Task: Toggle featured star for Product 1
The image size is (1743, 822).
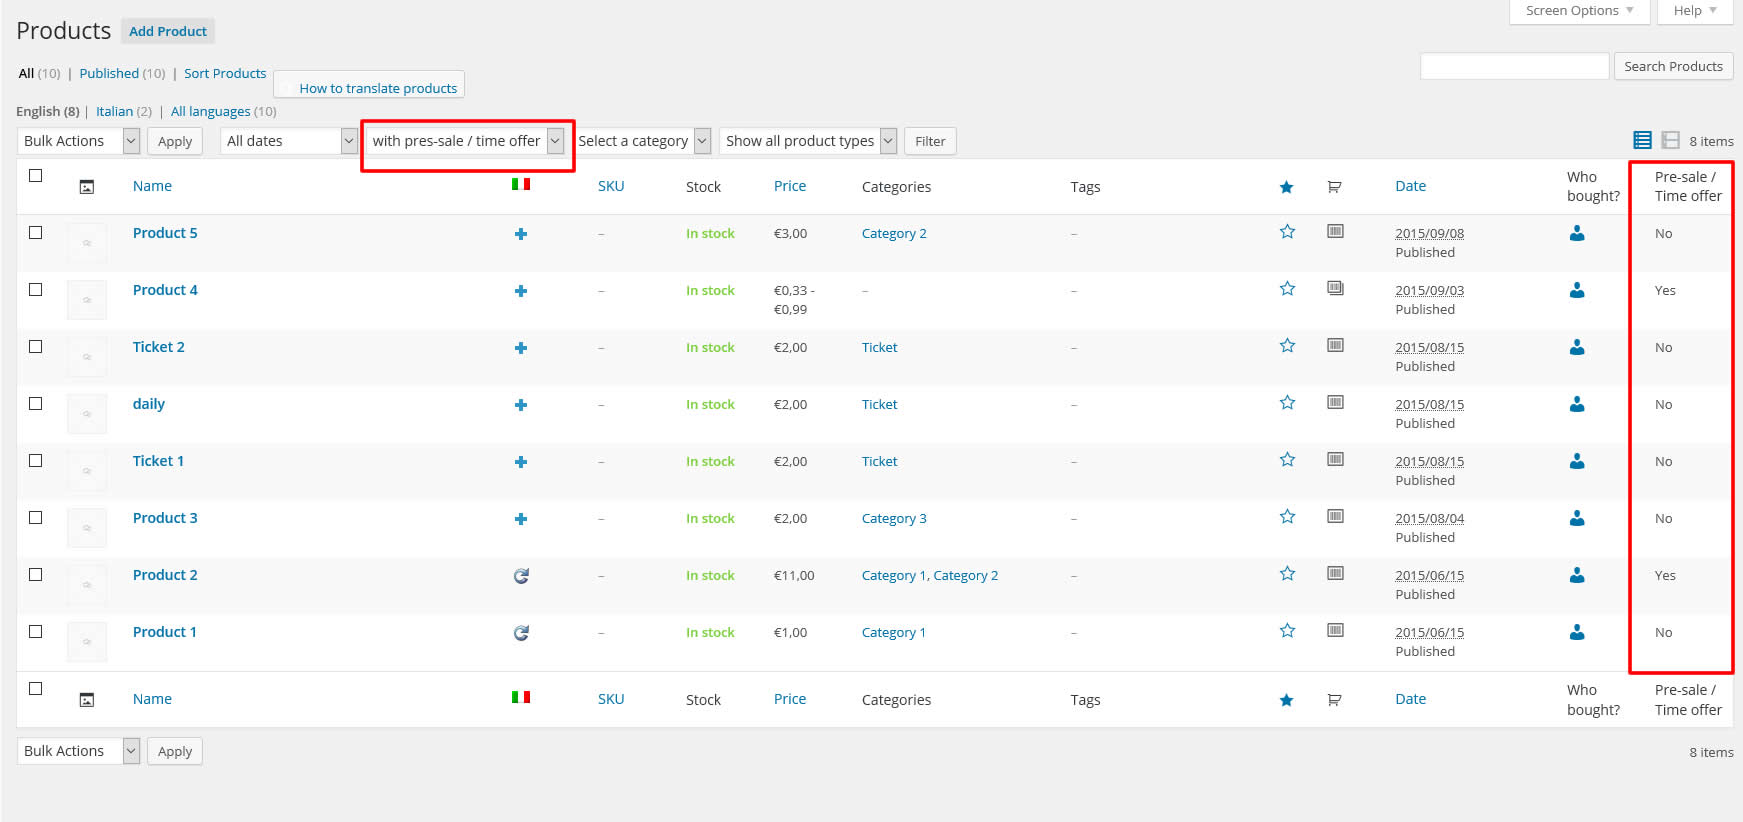Action: point(1287,631)
